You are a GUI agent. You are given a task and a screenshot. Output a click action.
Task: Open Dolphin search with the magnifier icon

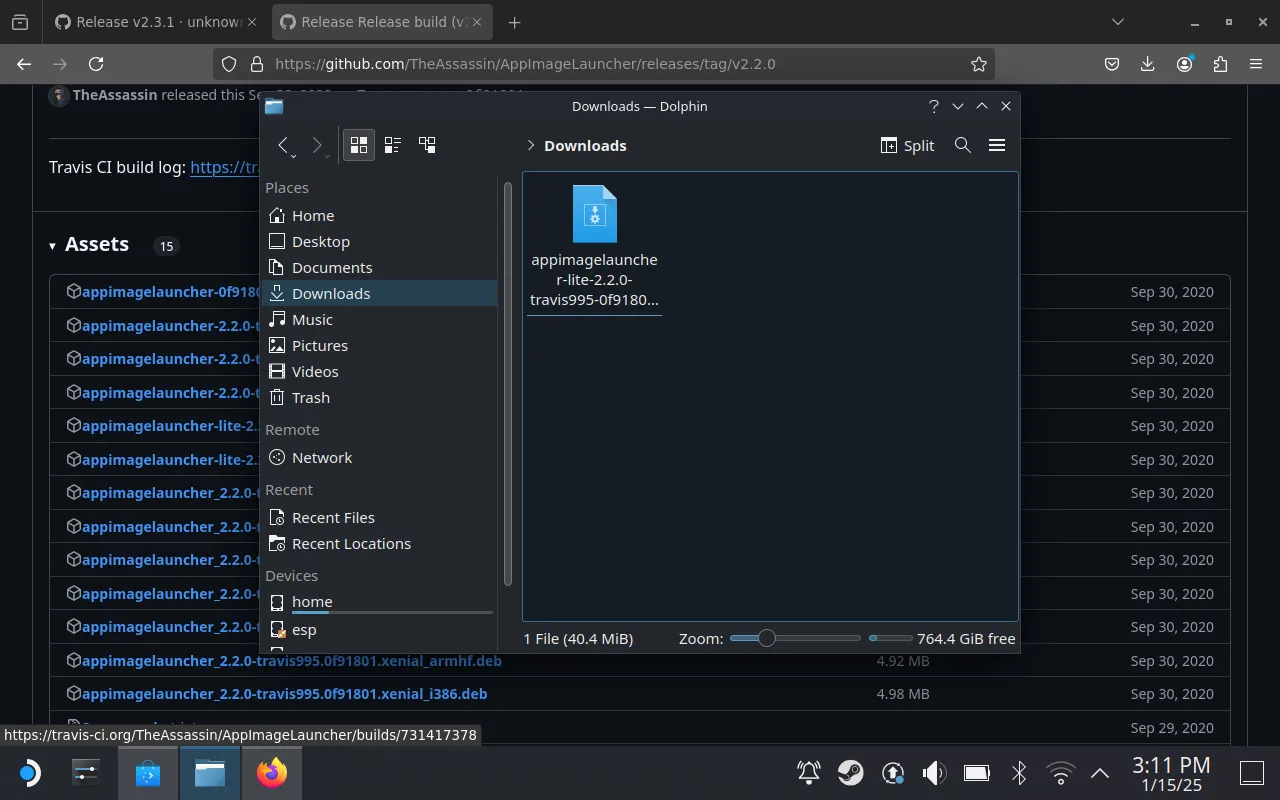click(962, 145)
